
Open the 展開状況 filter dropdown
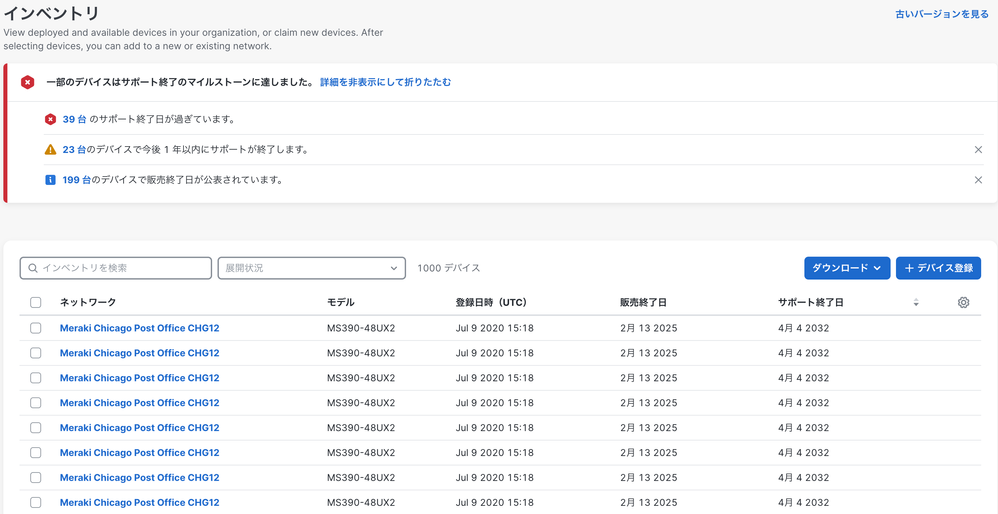tap(311, 268)
